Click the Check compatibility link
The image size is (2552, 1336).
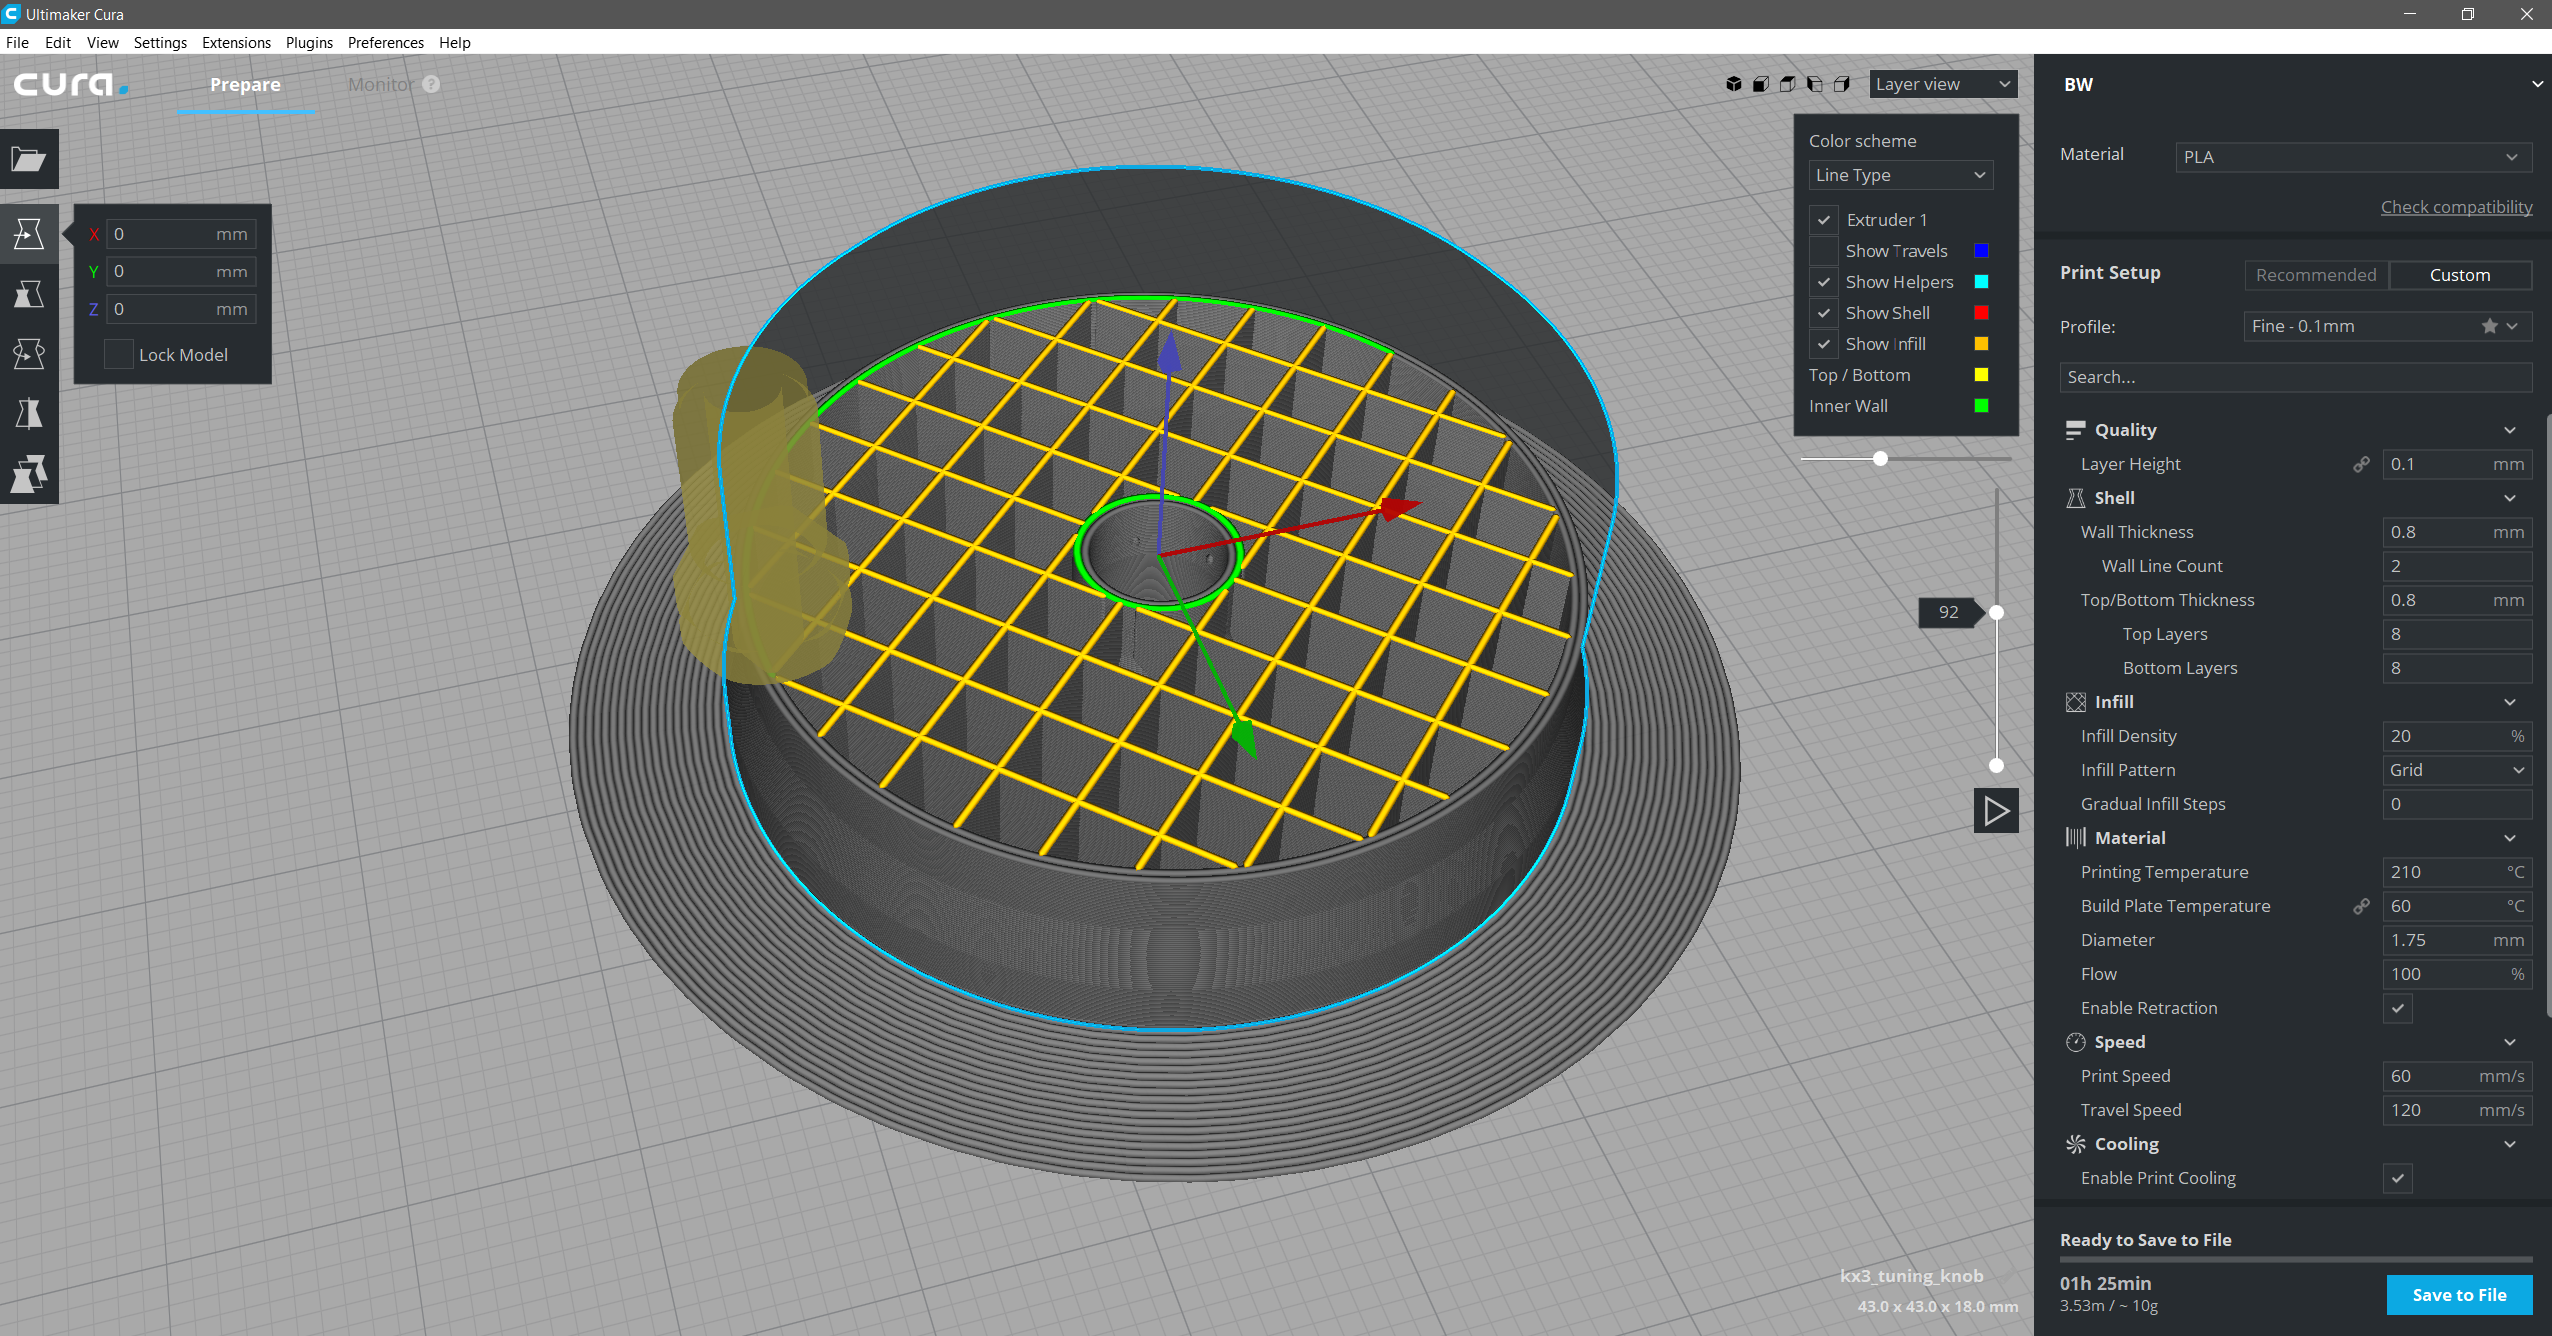tap(2455, 207)
